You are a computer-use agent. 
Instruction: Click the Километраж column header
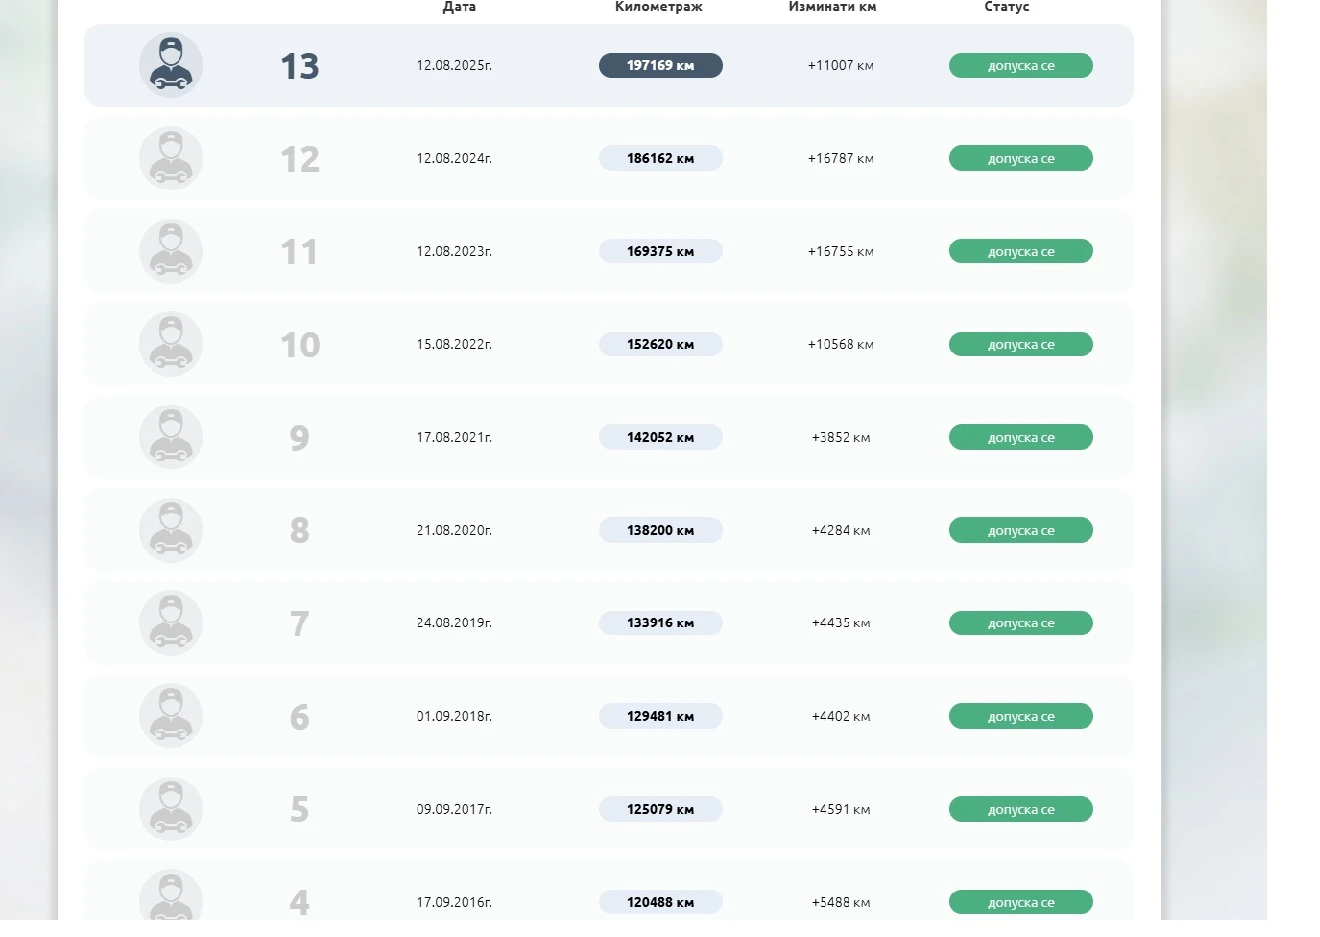pyautogui.click(x=658, y=7)
